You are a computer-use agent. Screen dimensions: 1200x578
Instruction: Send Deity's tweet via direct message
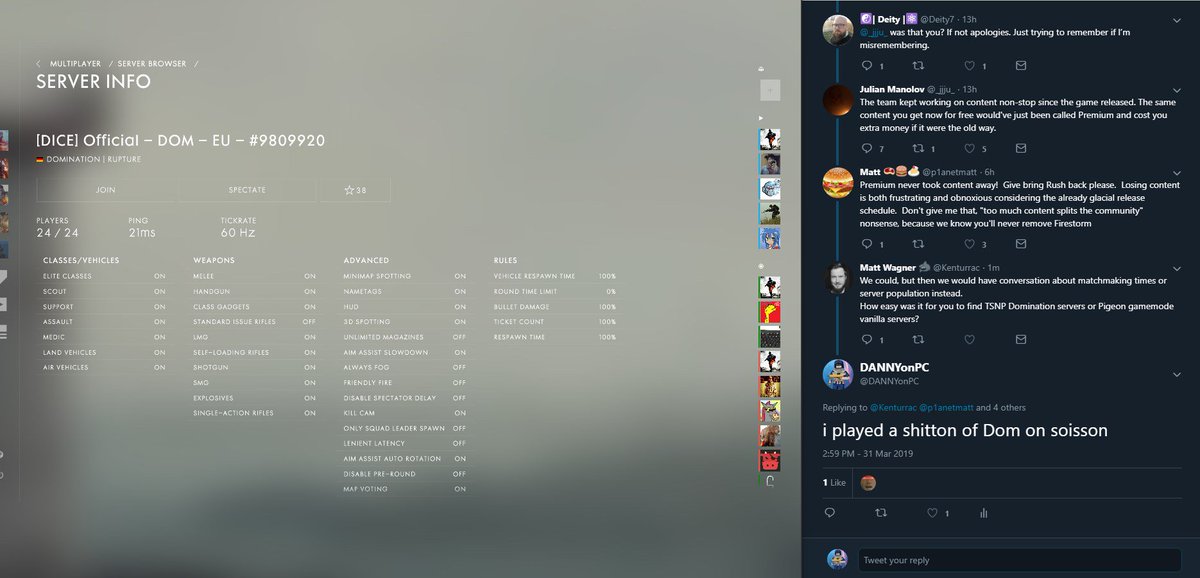pyautogui.click(x=1020, y=66)
